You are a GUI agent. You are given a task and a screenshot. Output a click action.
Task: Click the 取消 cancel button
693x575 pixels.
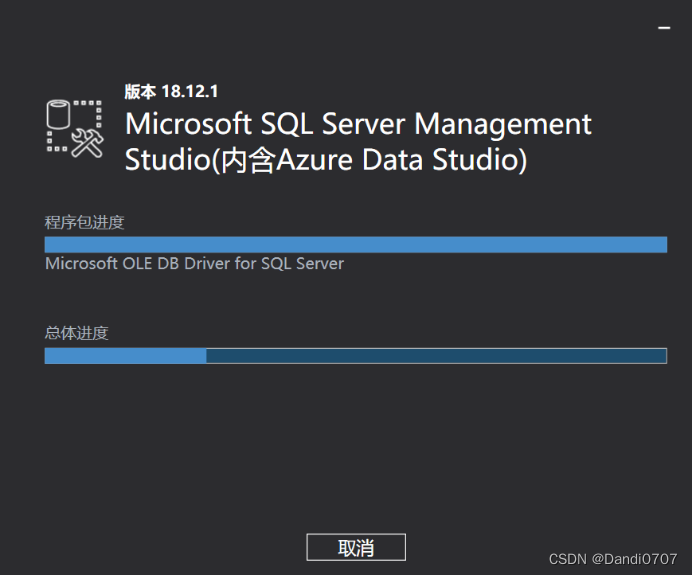coord(356,547)
